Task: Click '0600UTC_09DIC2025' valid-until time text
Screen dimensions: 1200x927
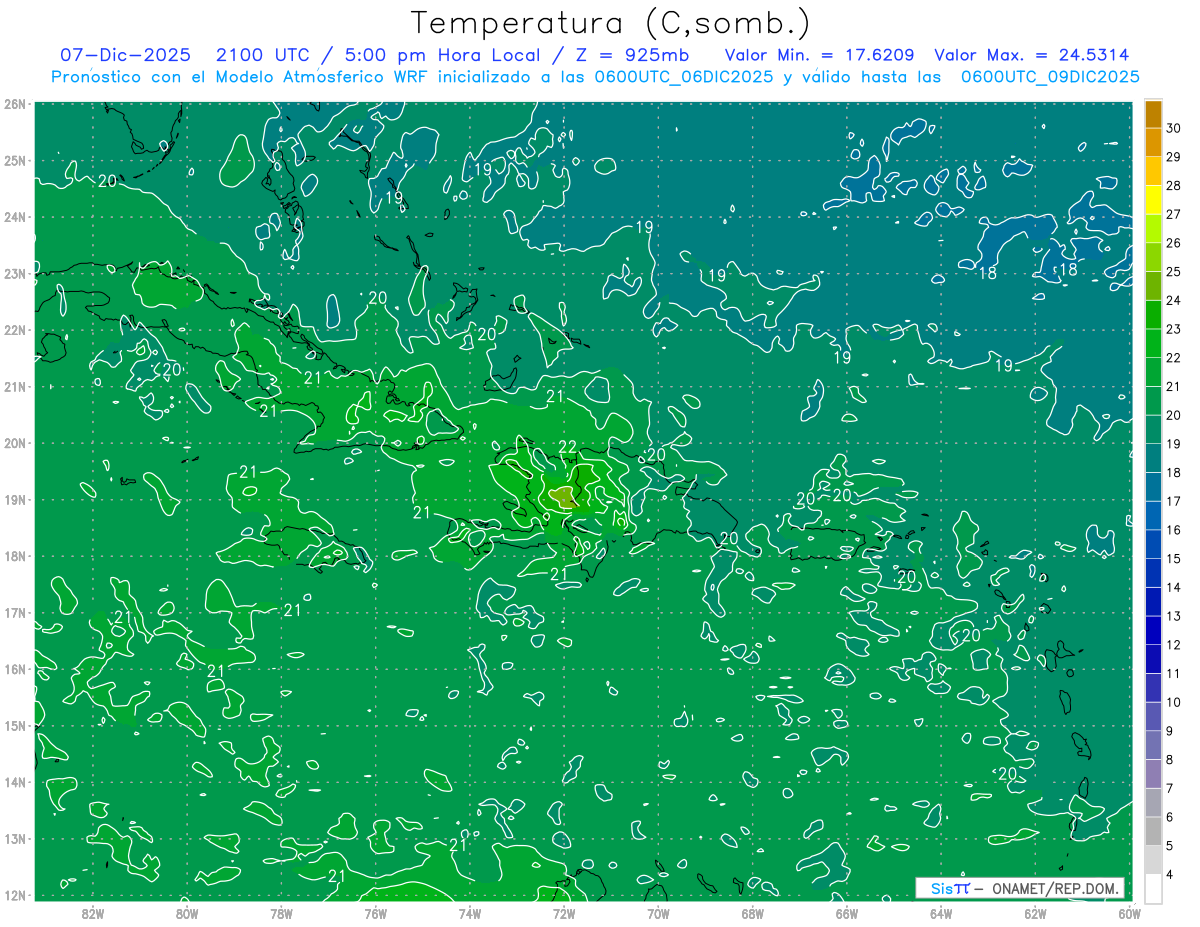Action: tap(1050, 77)
